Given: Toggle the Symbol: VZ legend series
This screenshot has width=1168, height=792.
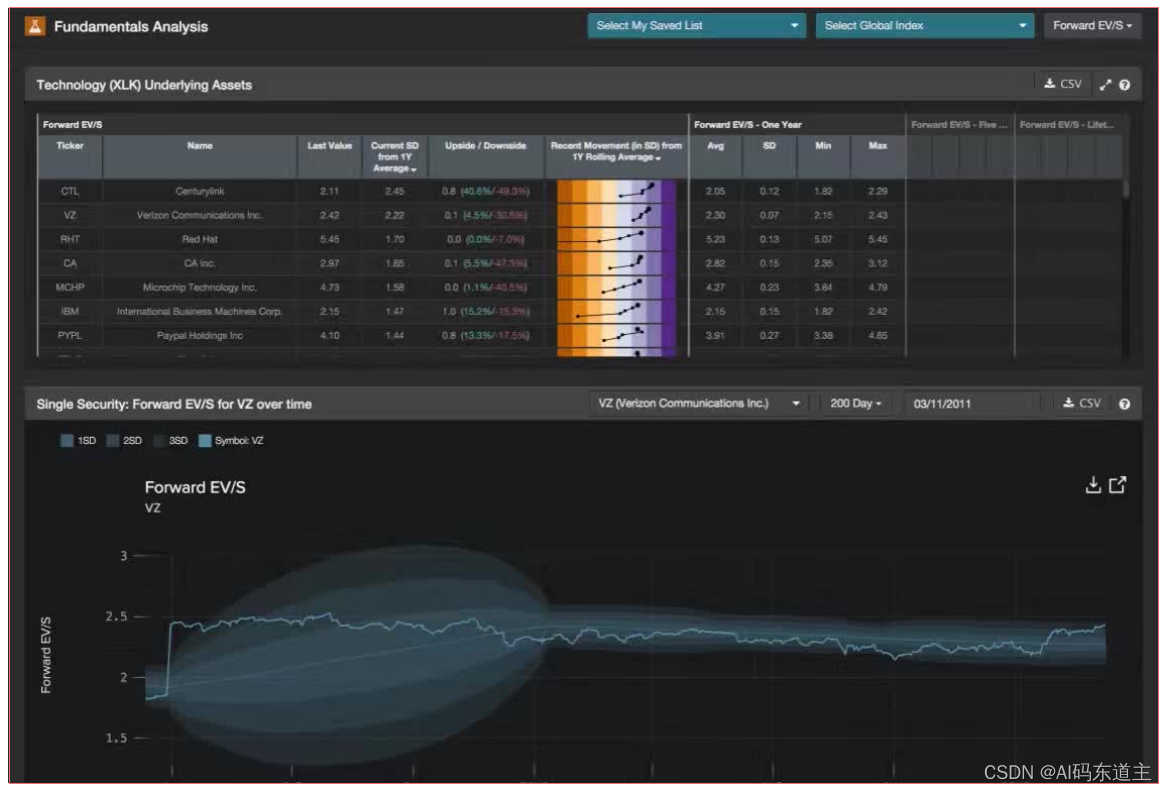Looking at the screenshot, I should point(232,440).
